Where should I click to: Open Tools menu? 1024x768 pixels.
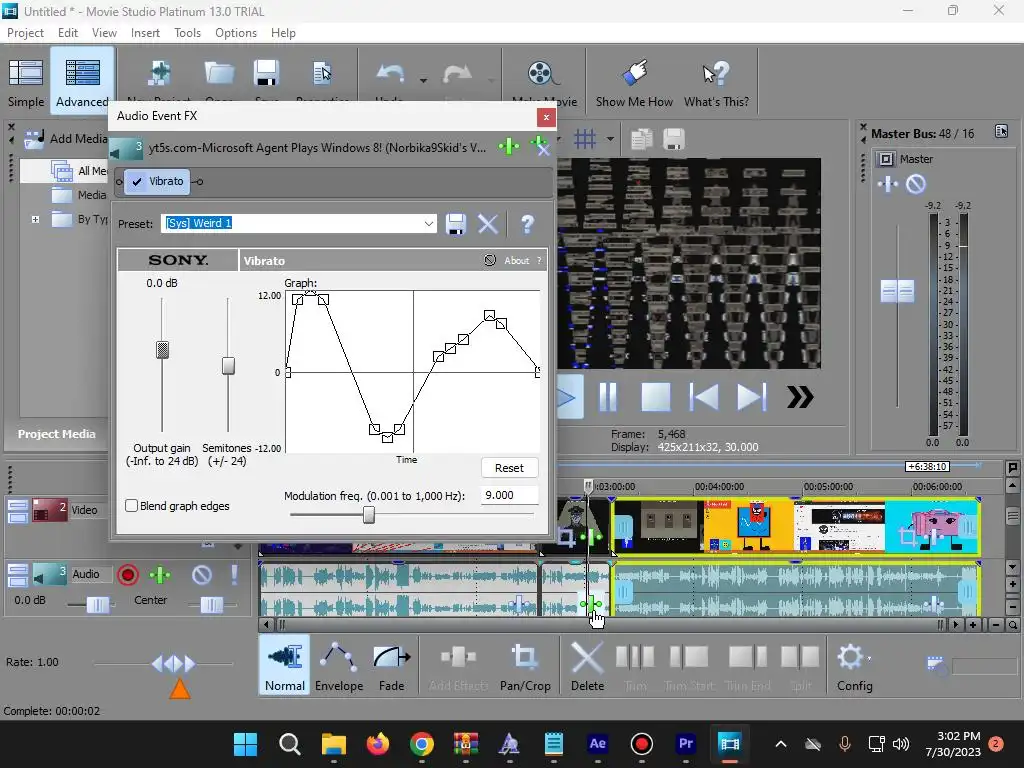pyautogui.click(x=187, y=33)
